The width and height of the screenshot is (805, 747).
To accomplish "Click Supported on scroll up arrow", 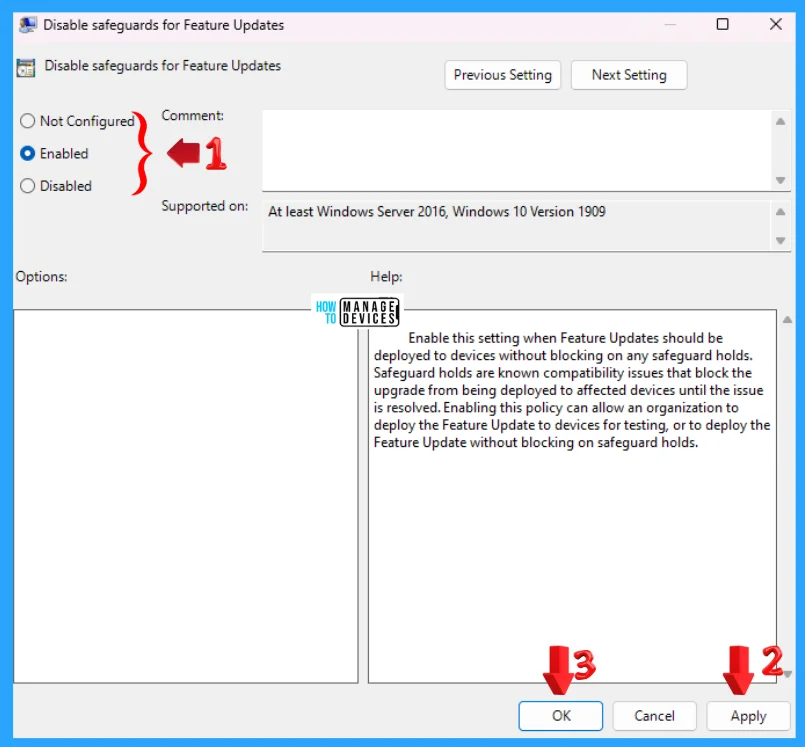I will tap(780, 212).
